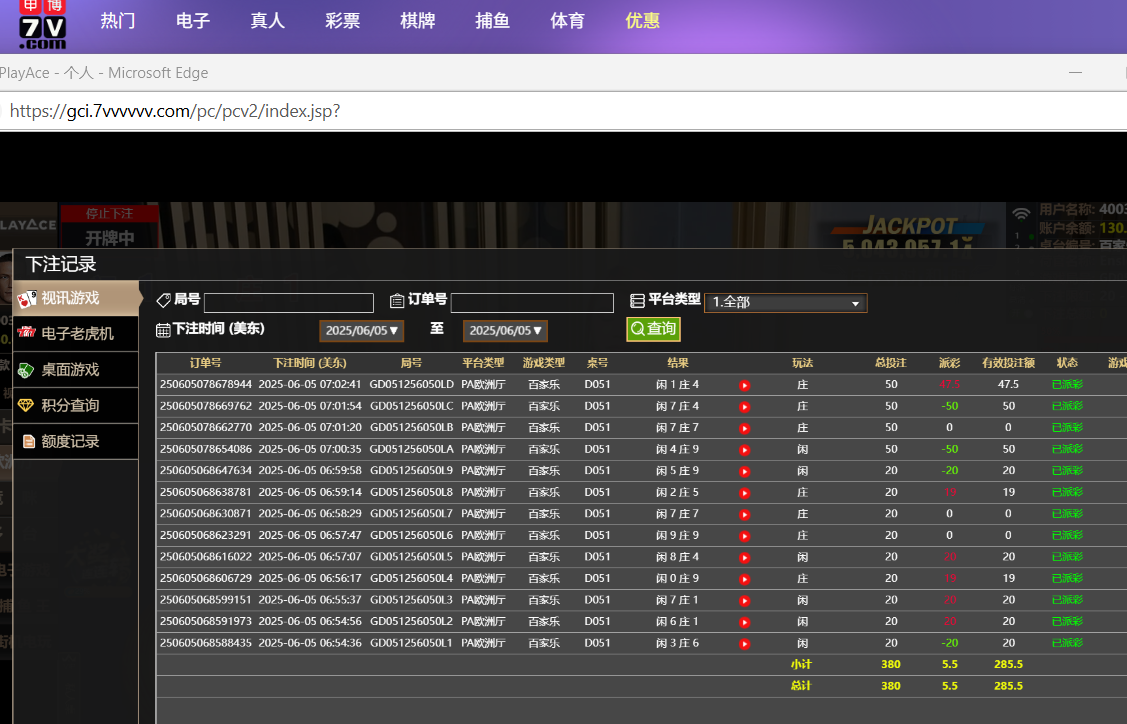Play video replay for round GD051256050LA

click(x=744, y=450)
